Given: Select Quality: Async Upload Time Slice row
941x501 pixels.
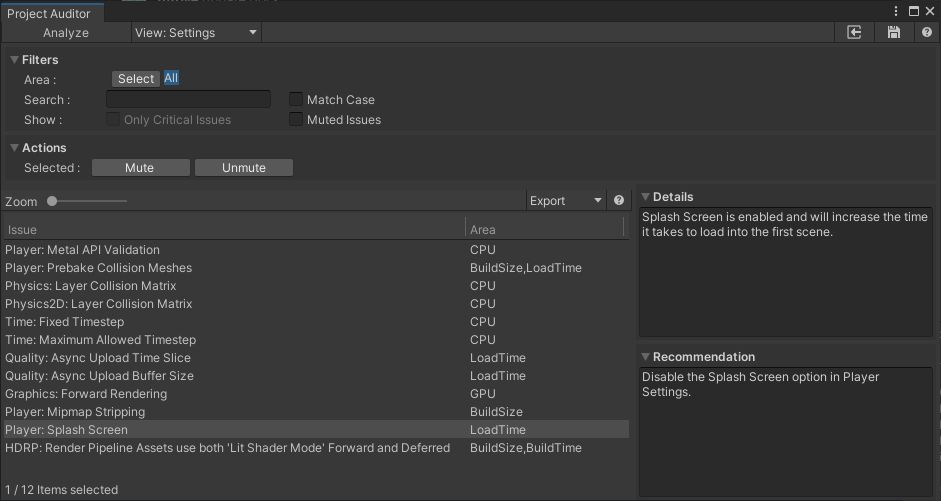Looking at the screenshot, I should 316,358.
